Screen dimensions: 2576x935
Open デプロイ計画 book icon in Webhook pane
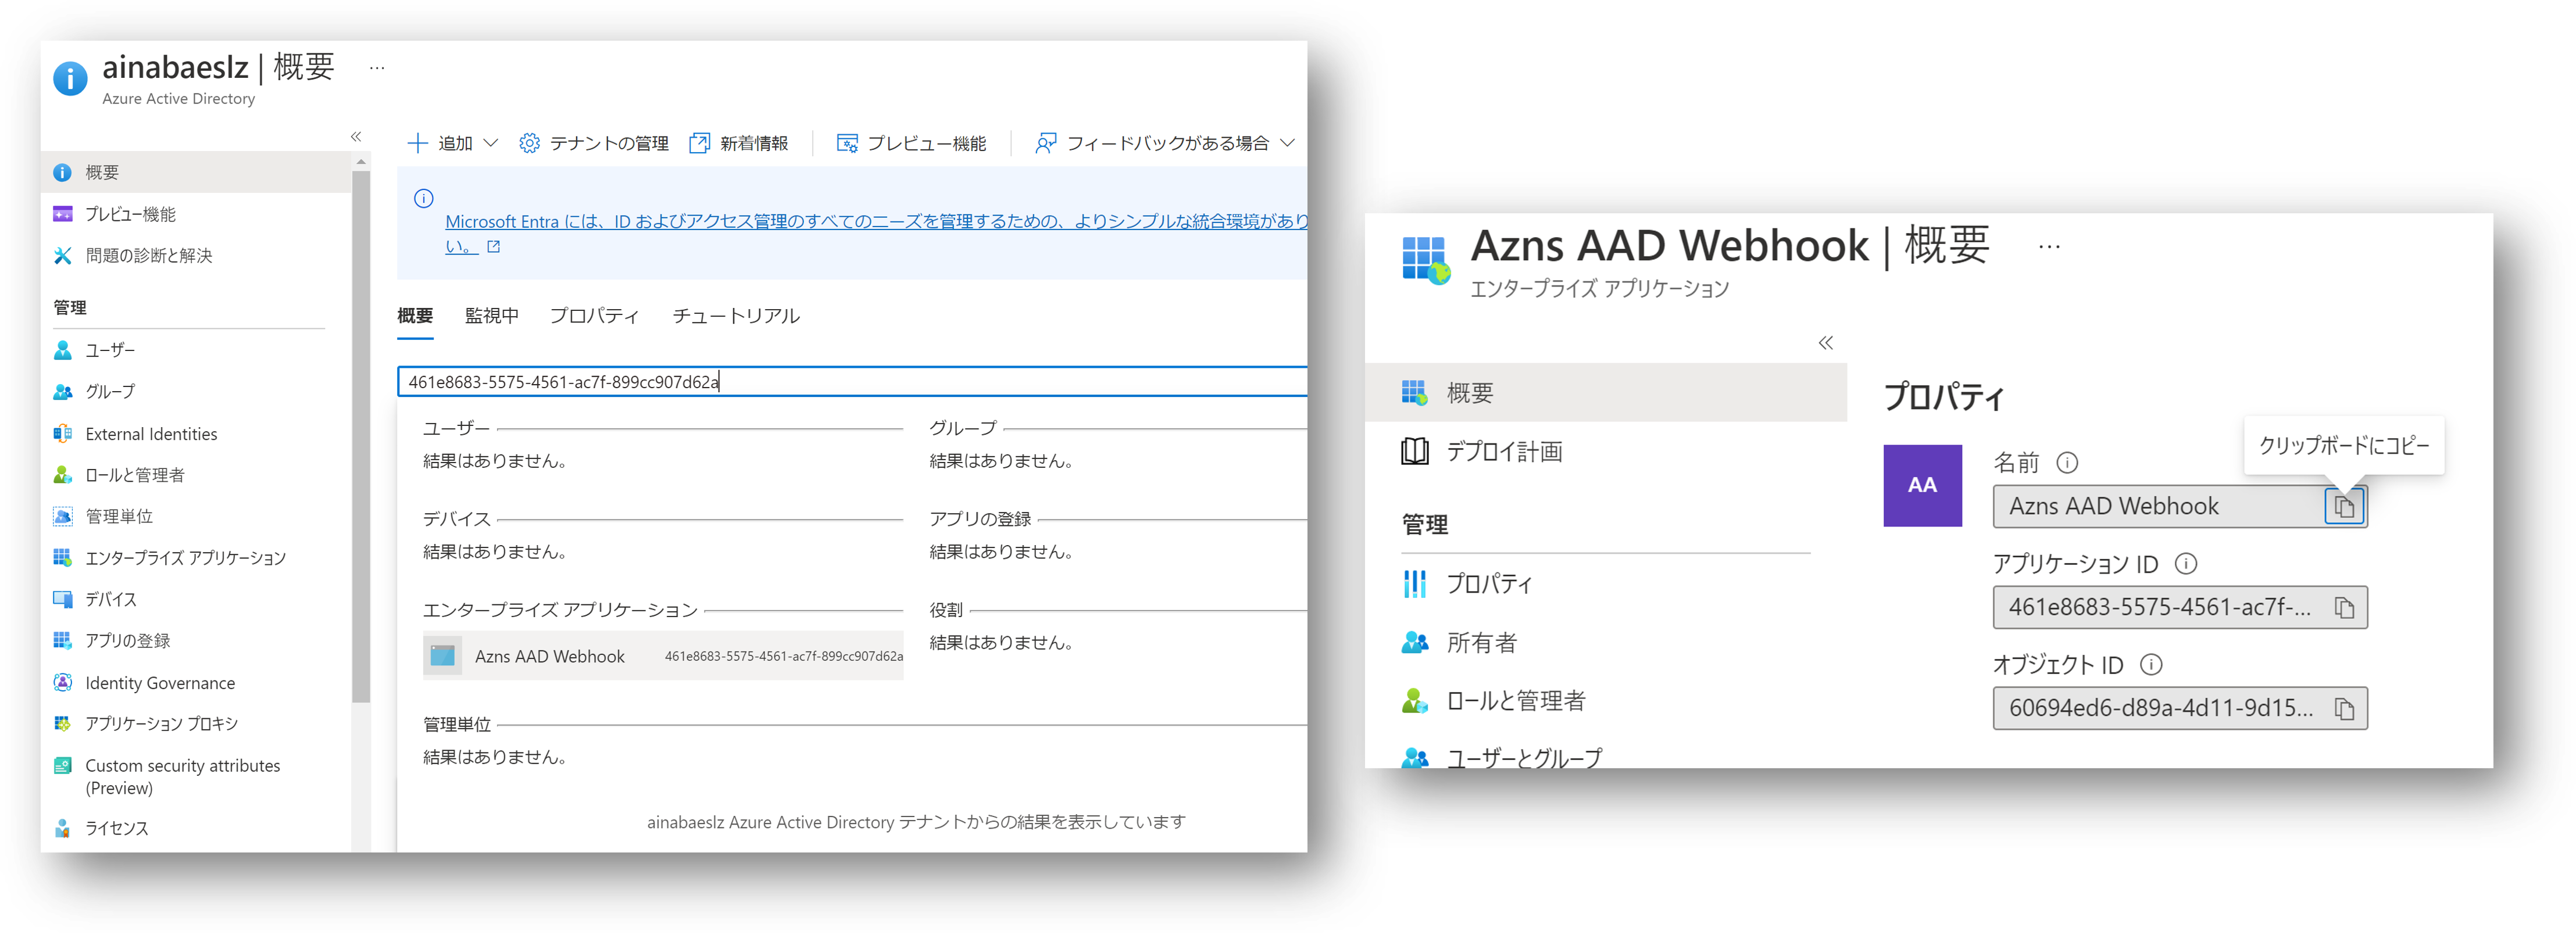1415,452
